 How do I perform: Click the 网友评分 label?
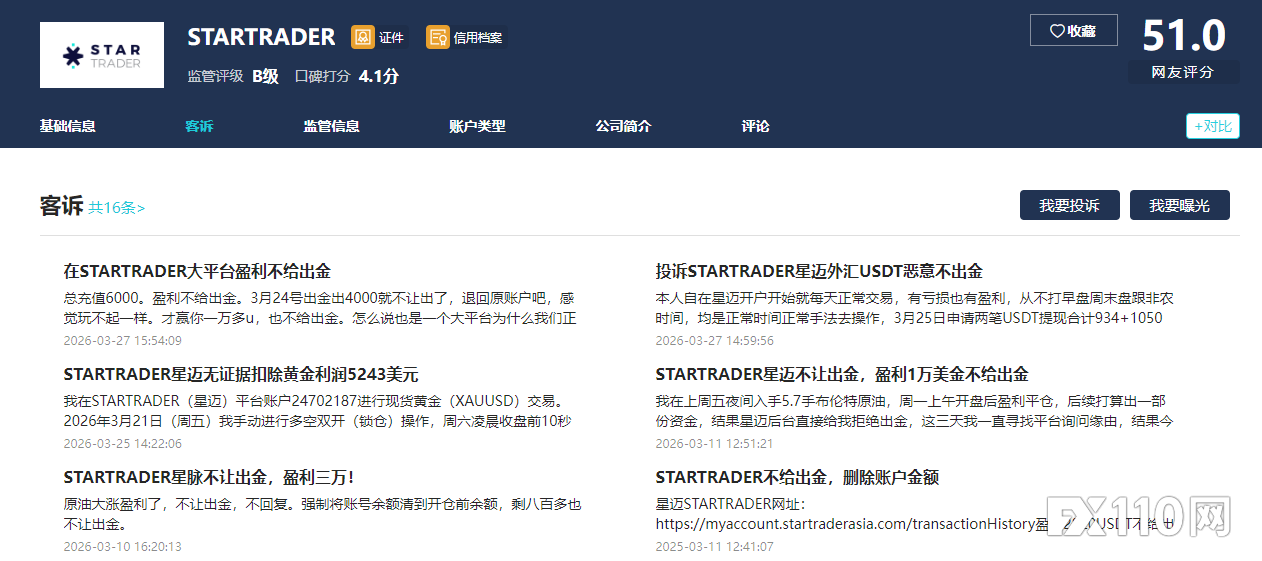pos(1183,72)
